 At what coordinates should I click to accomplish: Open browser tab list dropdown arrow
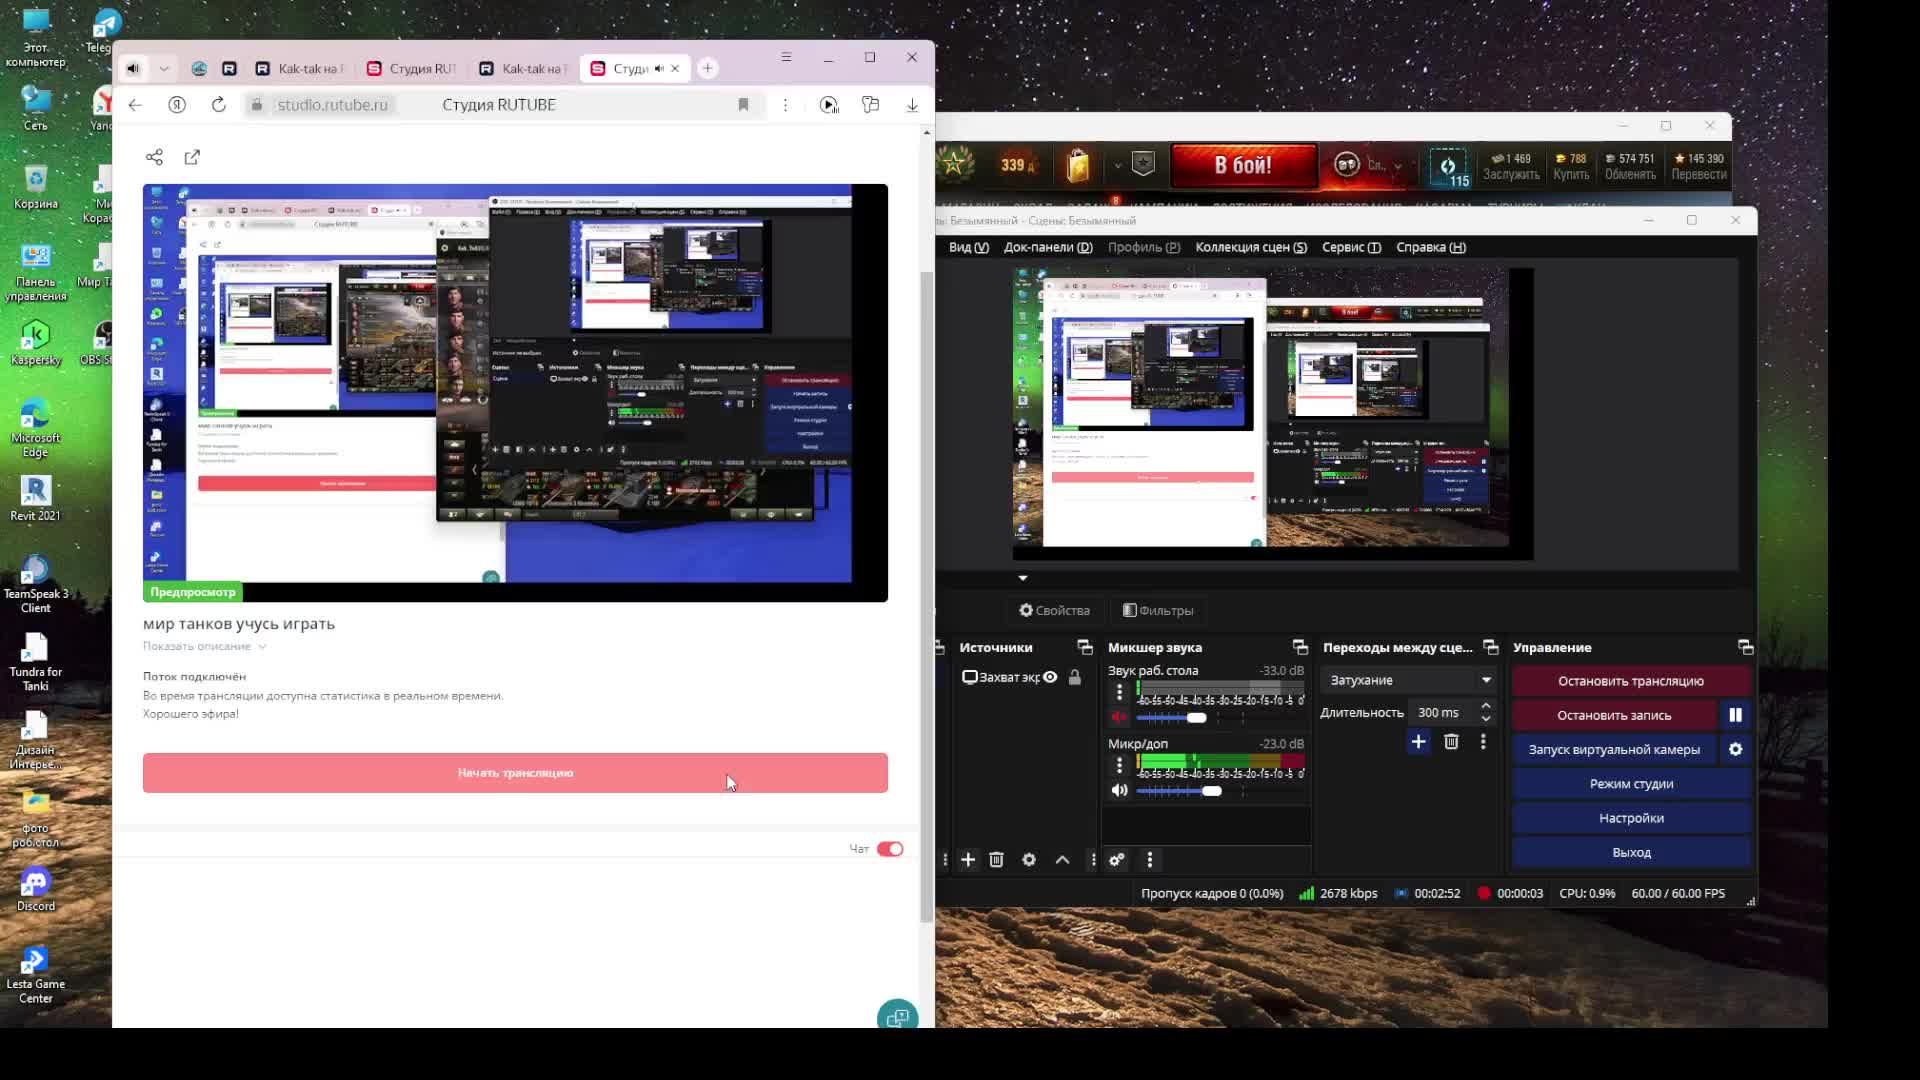click(x=164, y=69)
